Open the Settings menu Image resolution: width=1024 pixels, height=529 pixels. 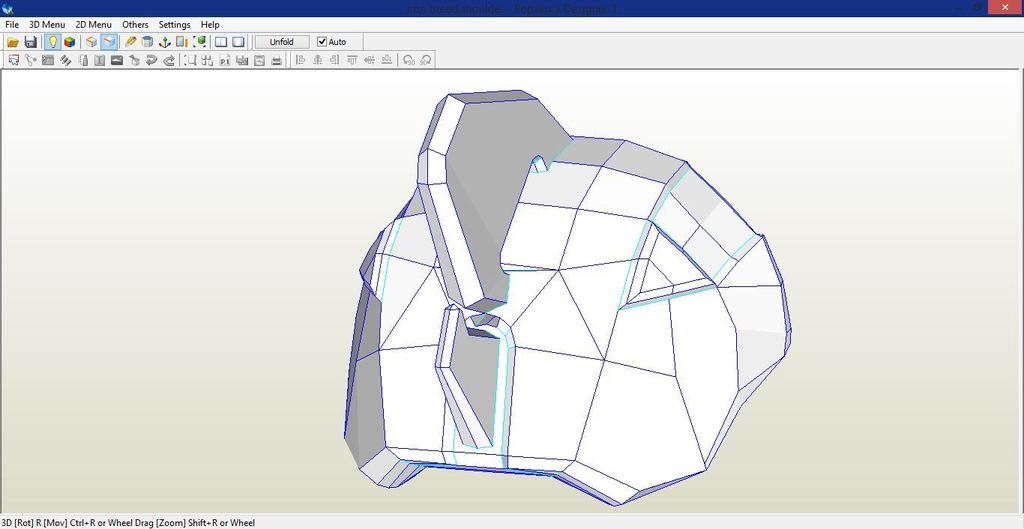(174, 24)
